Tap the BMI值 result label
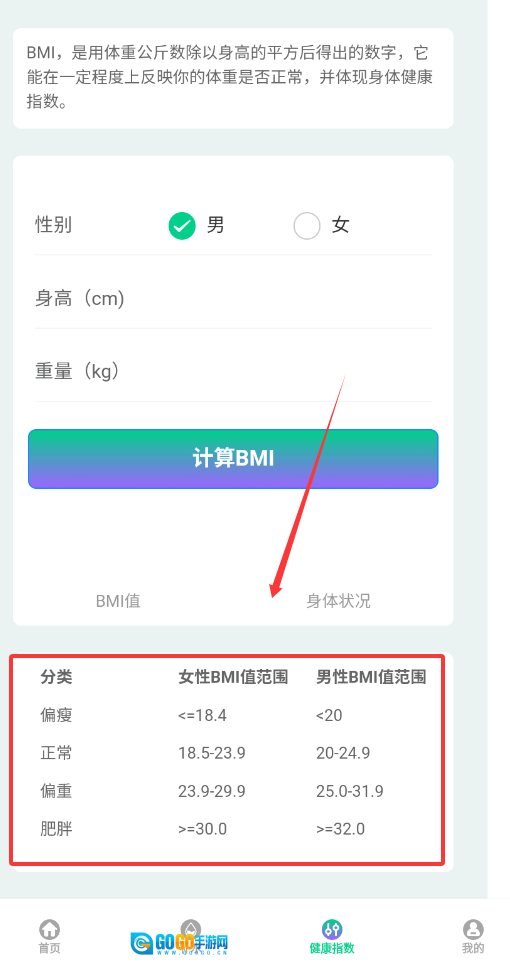 (118, 601)
